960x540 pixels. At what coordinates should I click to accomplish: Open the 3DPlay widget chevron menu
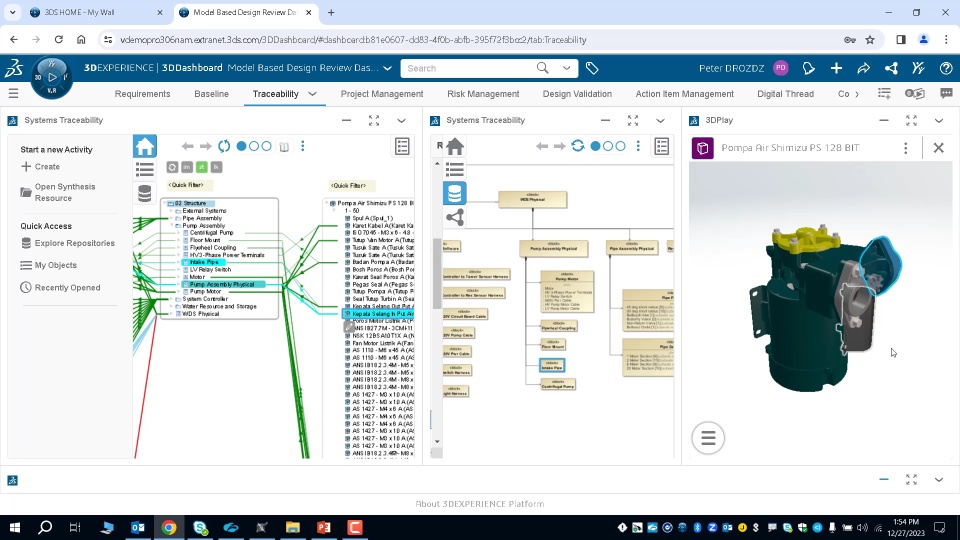(939, 121)
